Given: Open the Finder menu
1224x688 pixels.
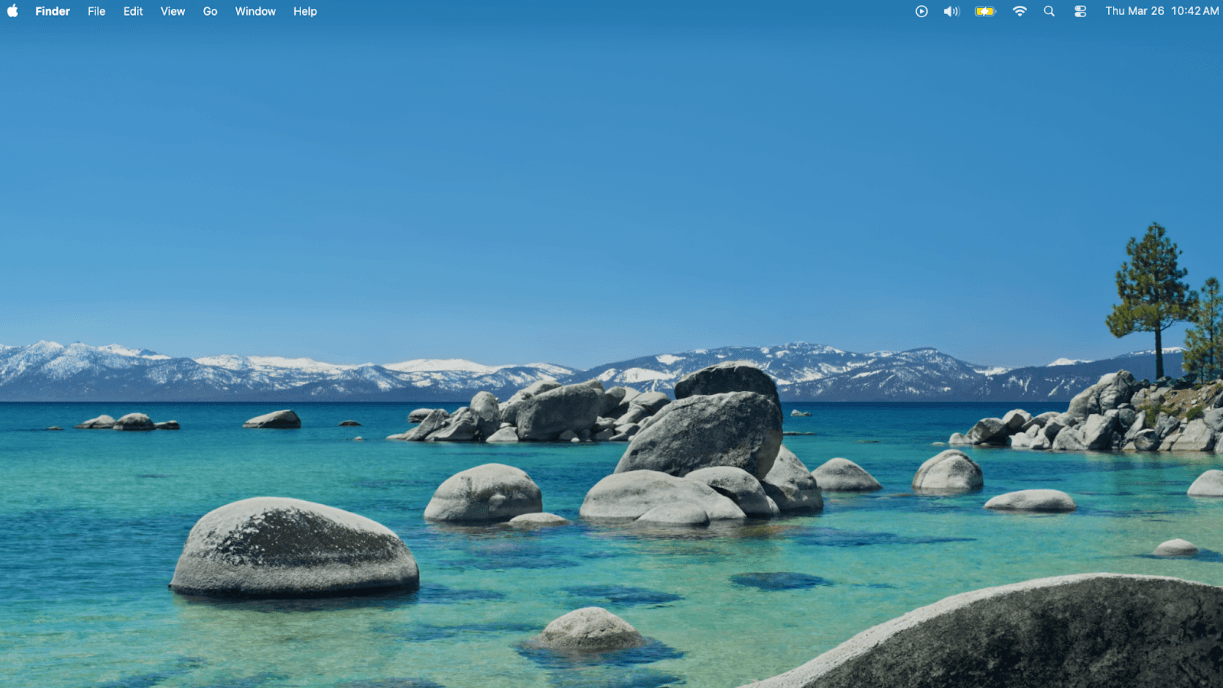Looking at the screenshot, I should point(52,11).
